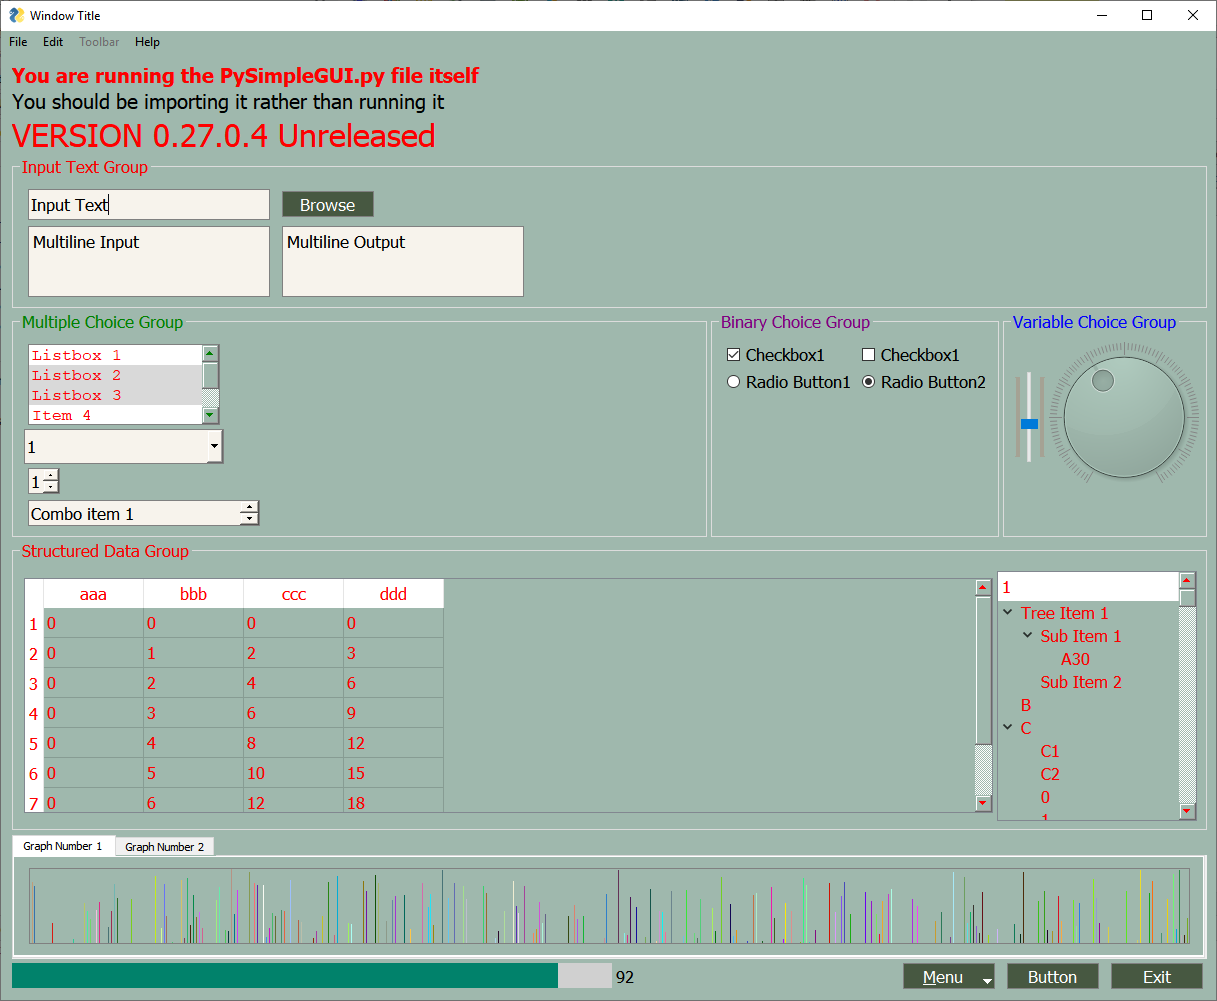The width and height of the screenshot is (1217, 1001).
Task: Click the tree scrollbar up arrow
Action: coord(1186,579)
